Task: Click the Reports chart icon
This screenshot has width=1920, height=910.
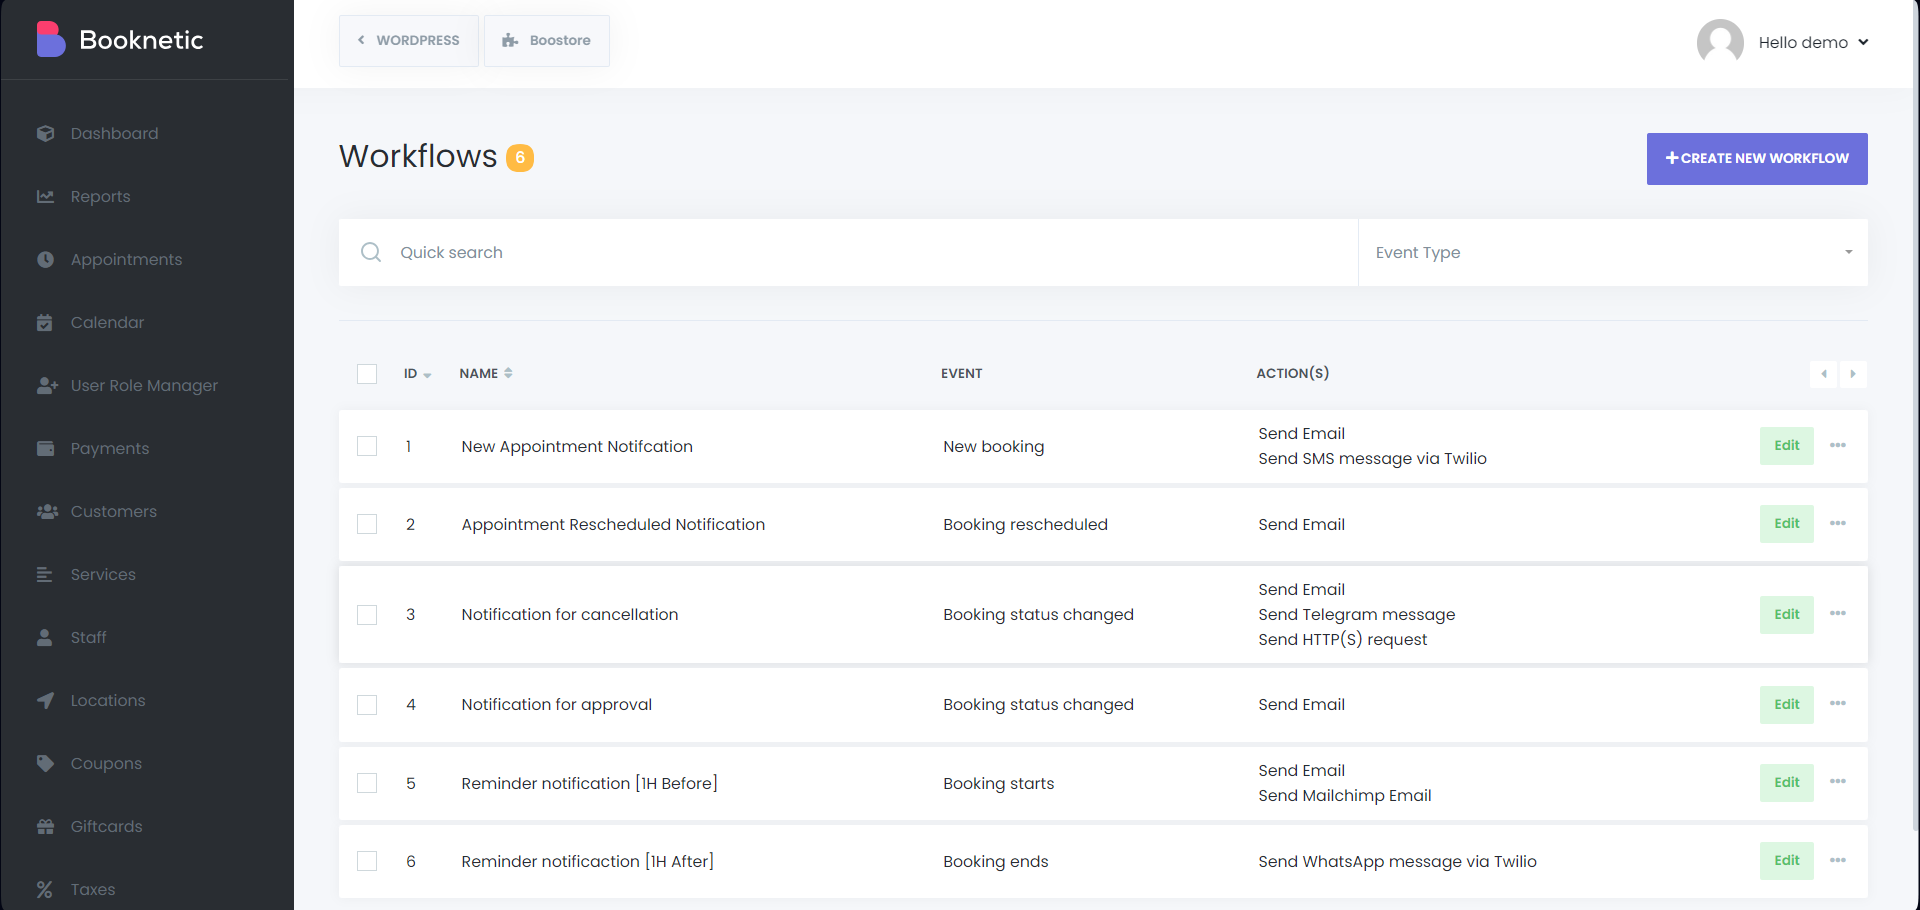Action: (x=45, y=197)
